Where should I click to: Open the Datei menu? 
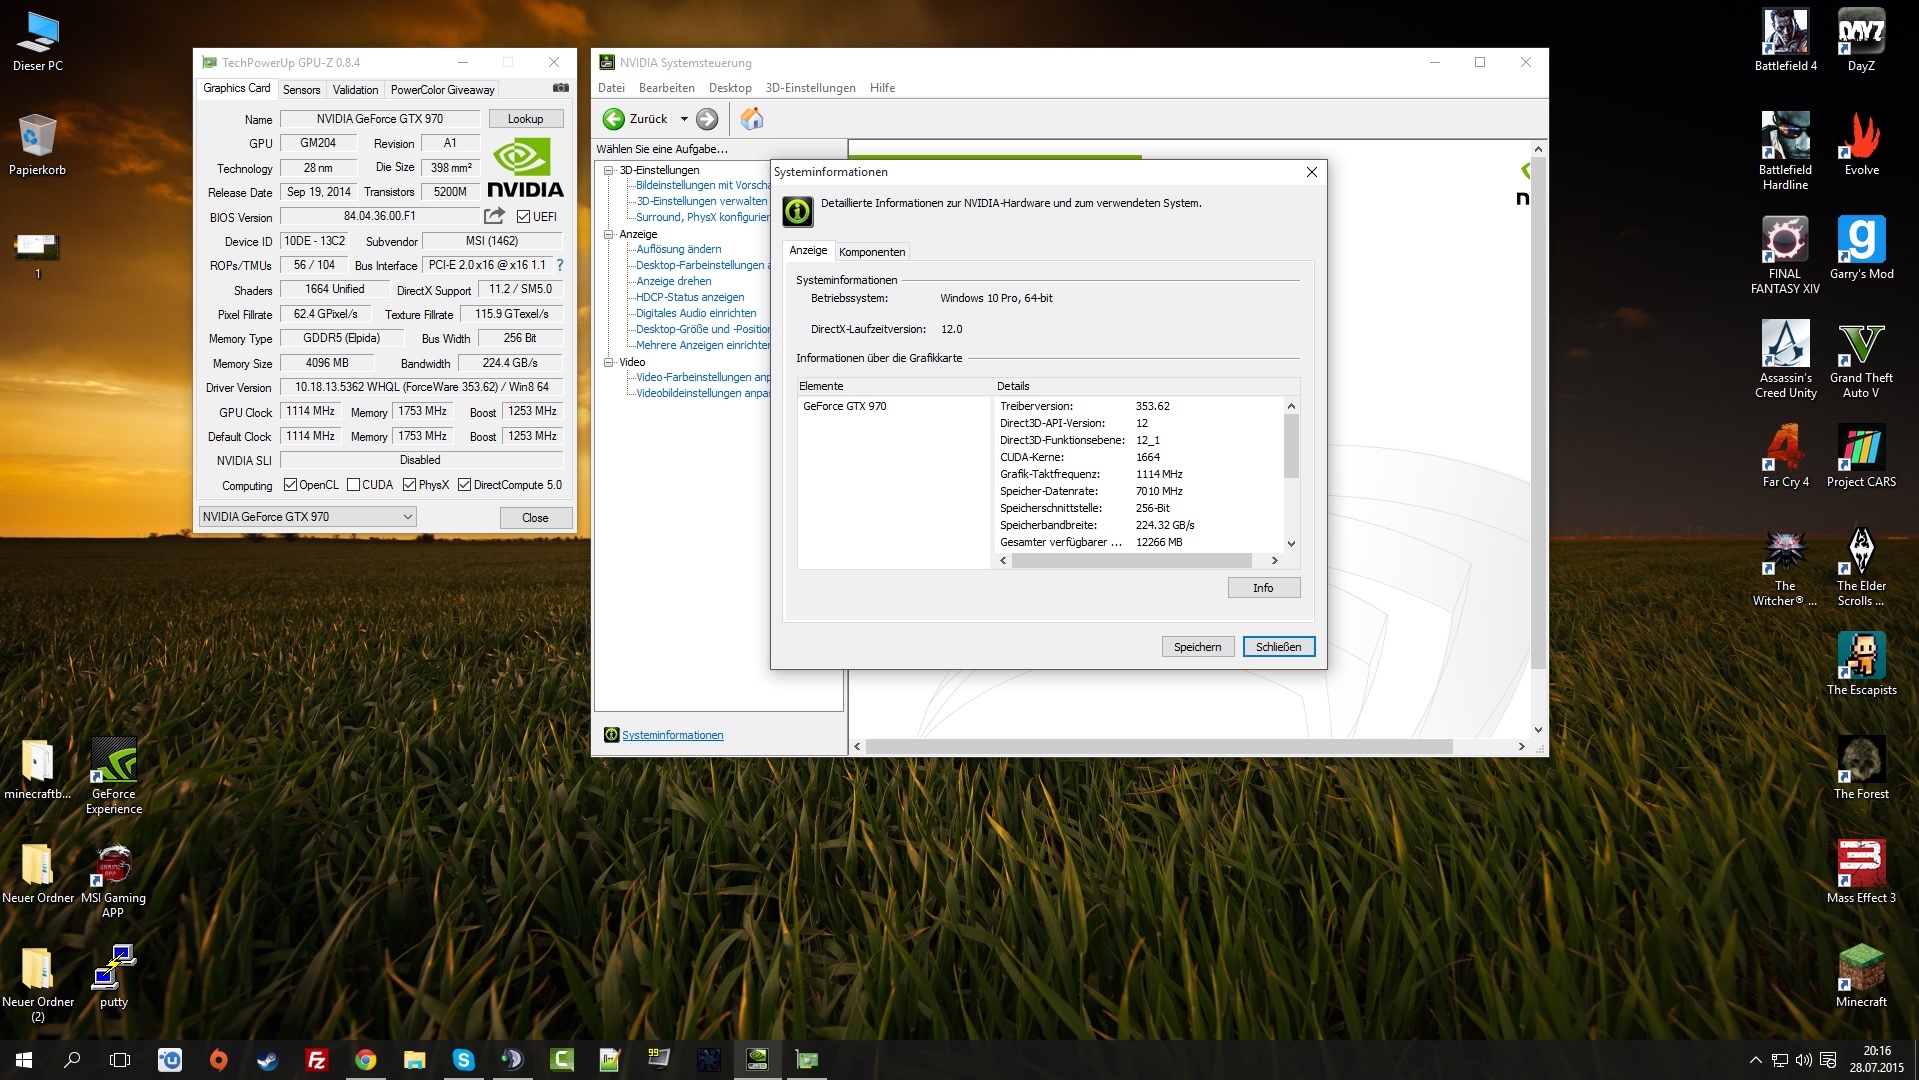pos(611,88)
